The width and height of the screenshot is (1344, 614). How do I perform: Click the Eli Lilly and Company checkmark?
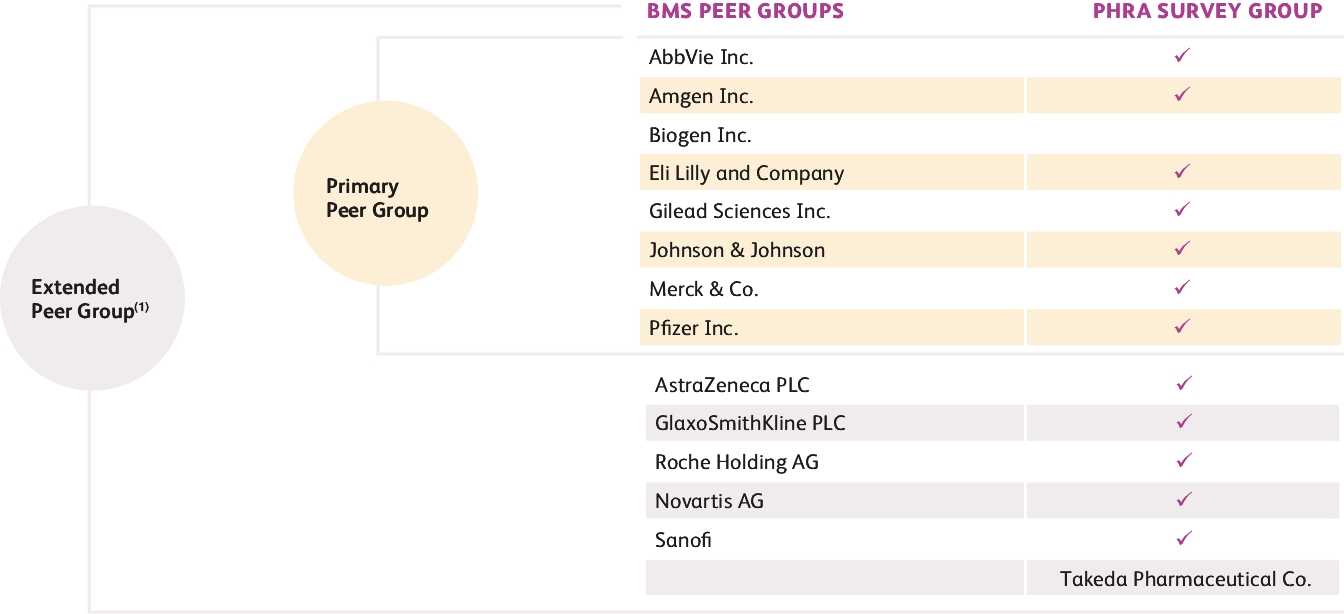coord(1182,172)
